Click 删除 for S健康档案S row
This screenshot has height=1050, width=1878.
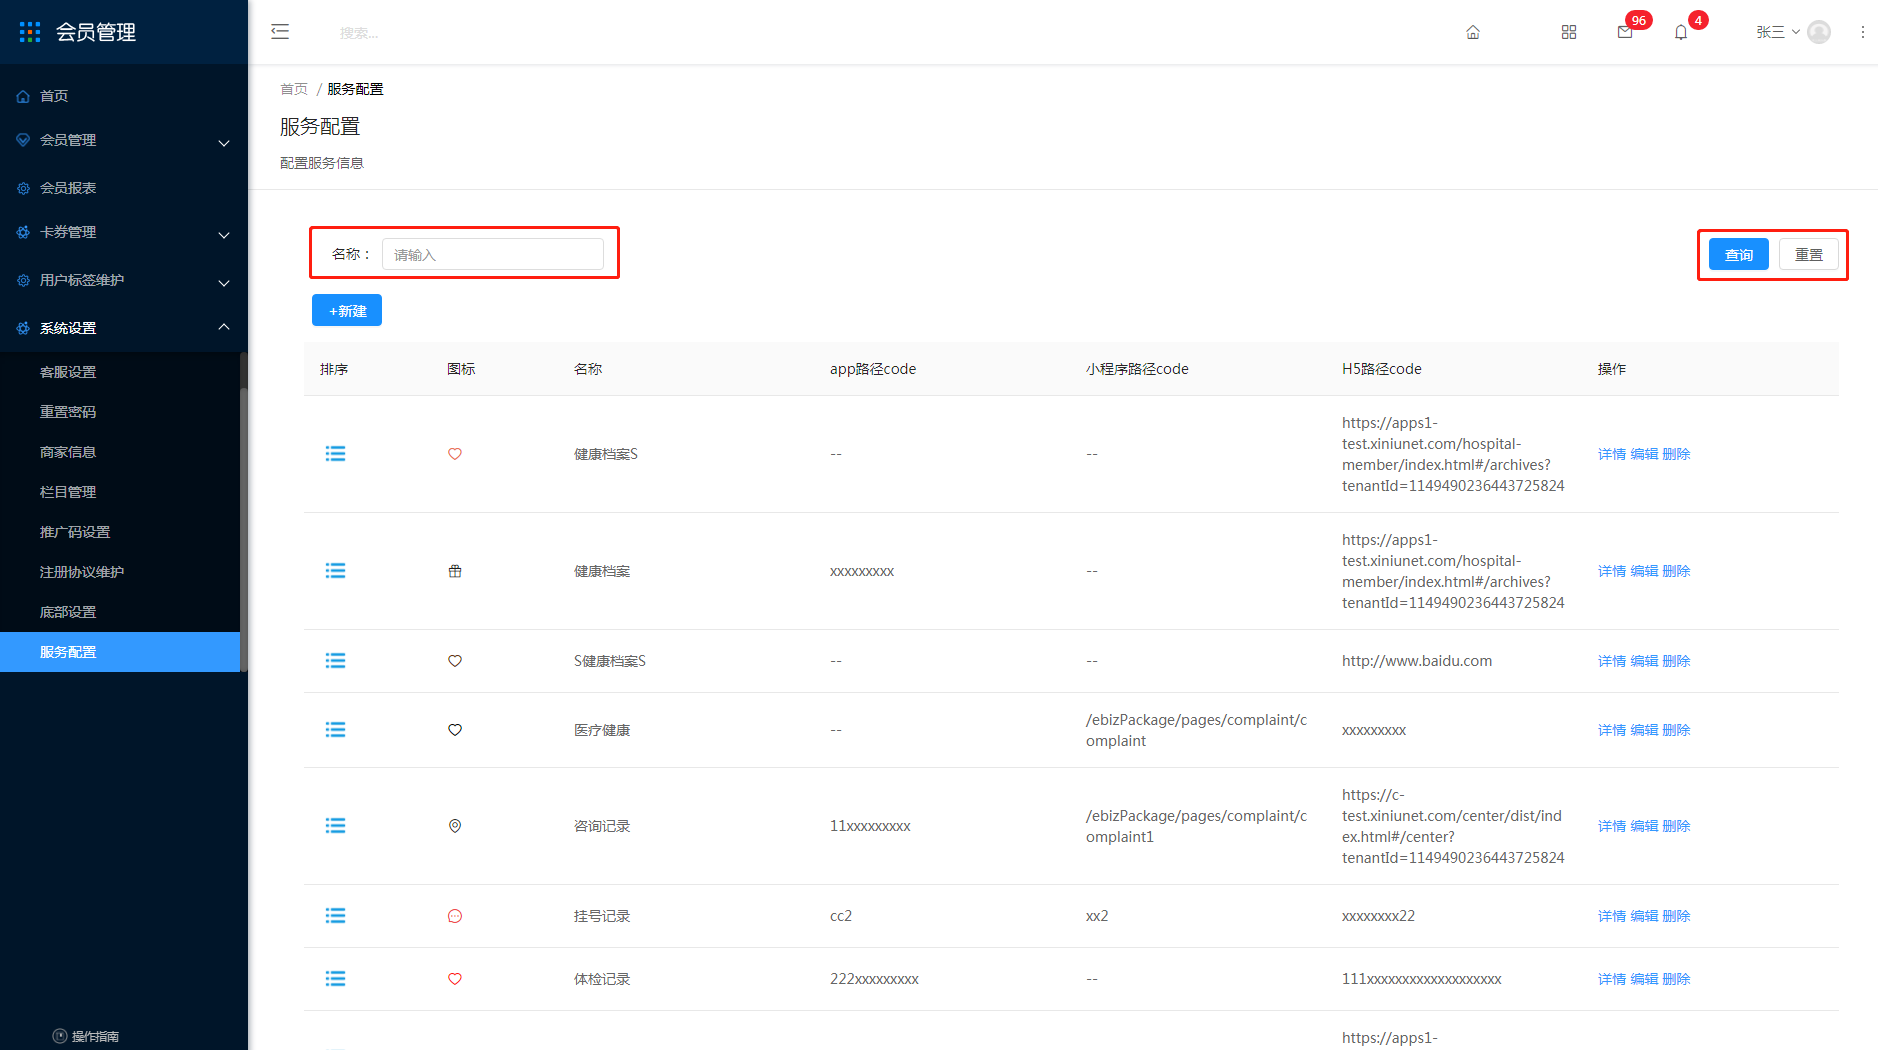(x=1676, y=661)
